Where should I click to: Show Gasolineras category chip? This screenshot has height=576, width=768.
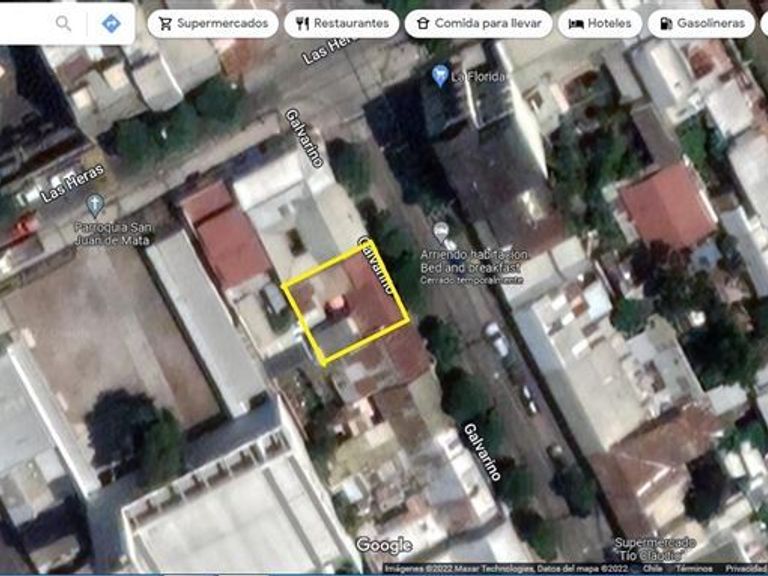coord(701,24)
